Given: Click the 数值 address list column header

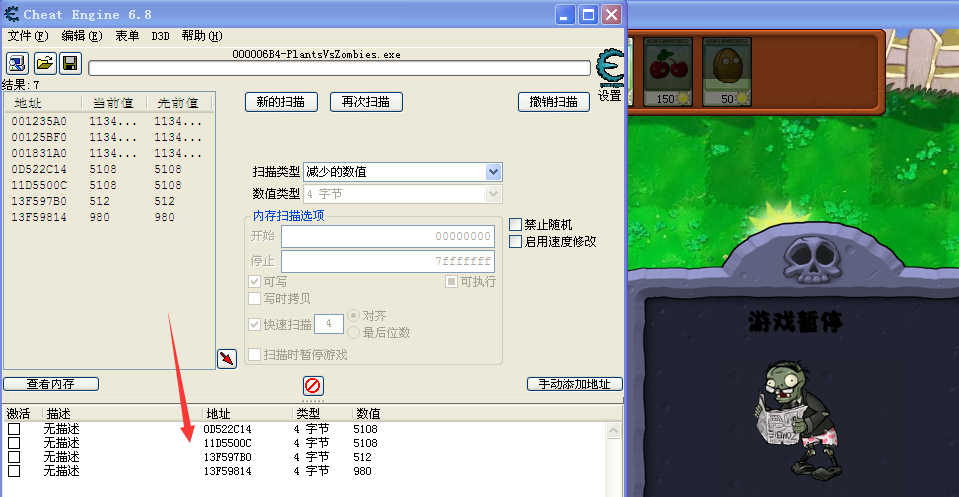Looking at the screenshot, I should coord(368,414).
